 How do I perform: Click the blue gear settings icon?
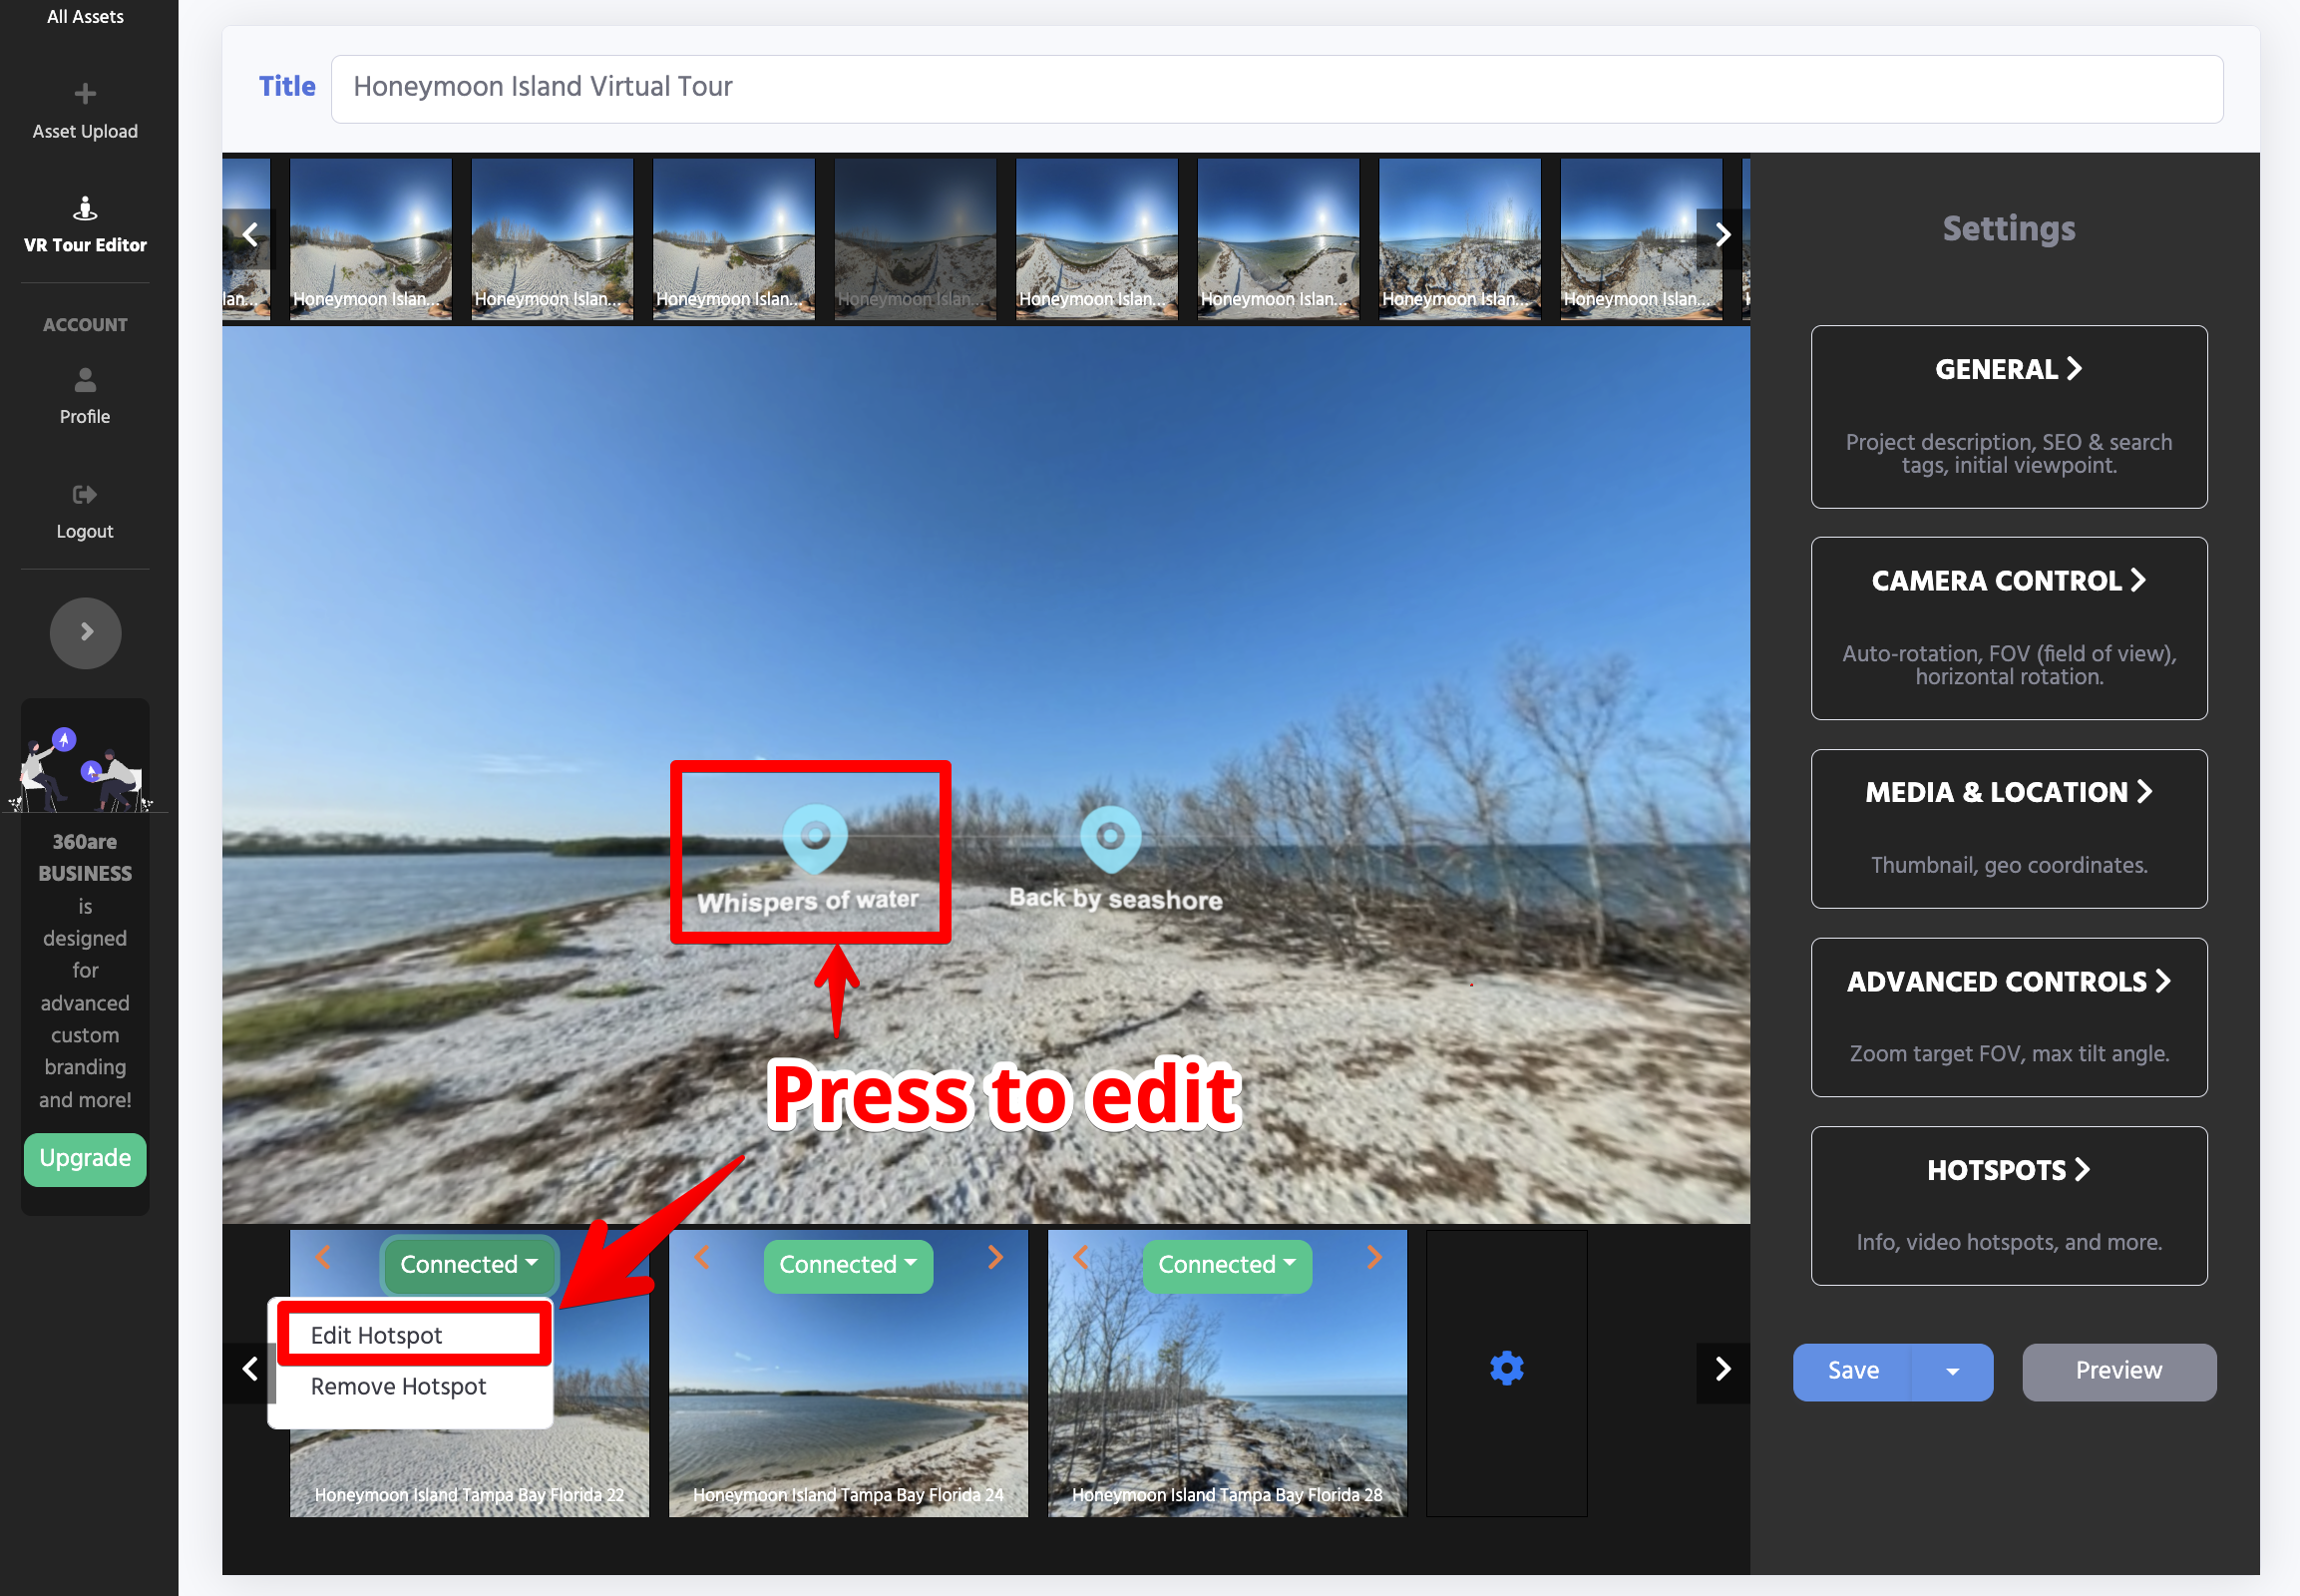1506,1368
